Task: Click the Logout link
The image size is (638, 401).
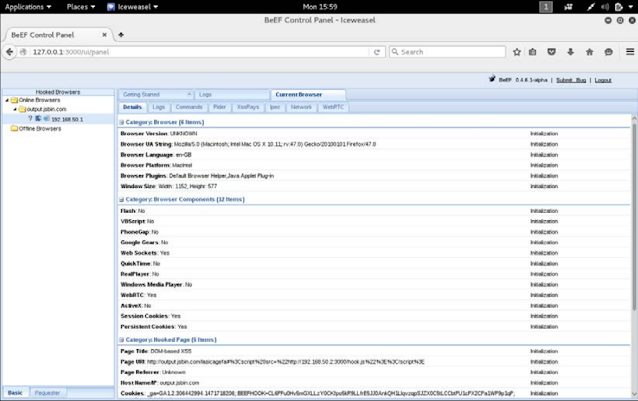Action: [x=603, y=80]
